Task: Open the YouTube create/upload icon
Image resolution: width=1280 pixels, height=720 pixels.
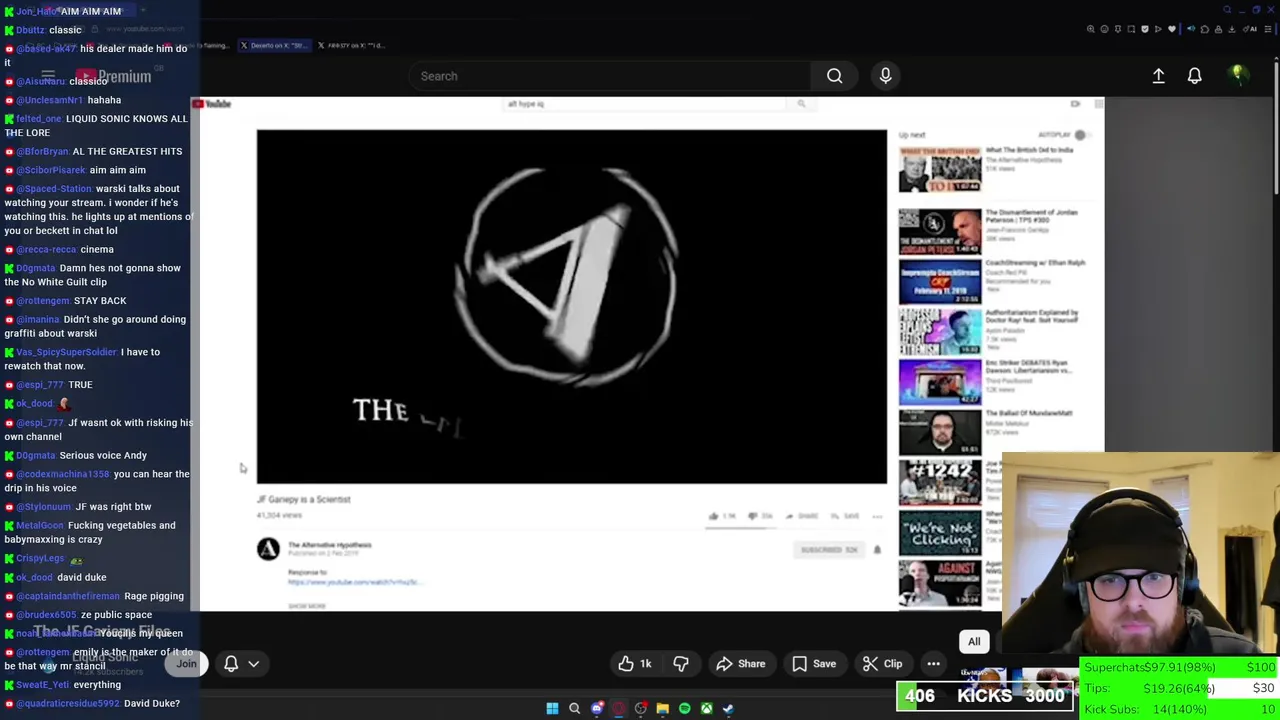Action: pyautogui.click(x=1158, y=76)
